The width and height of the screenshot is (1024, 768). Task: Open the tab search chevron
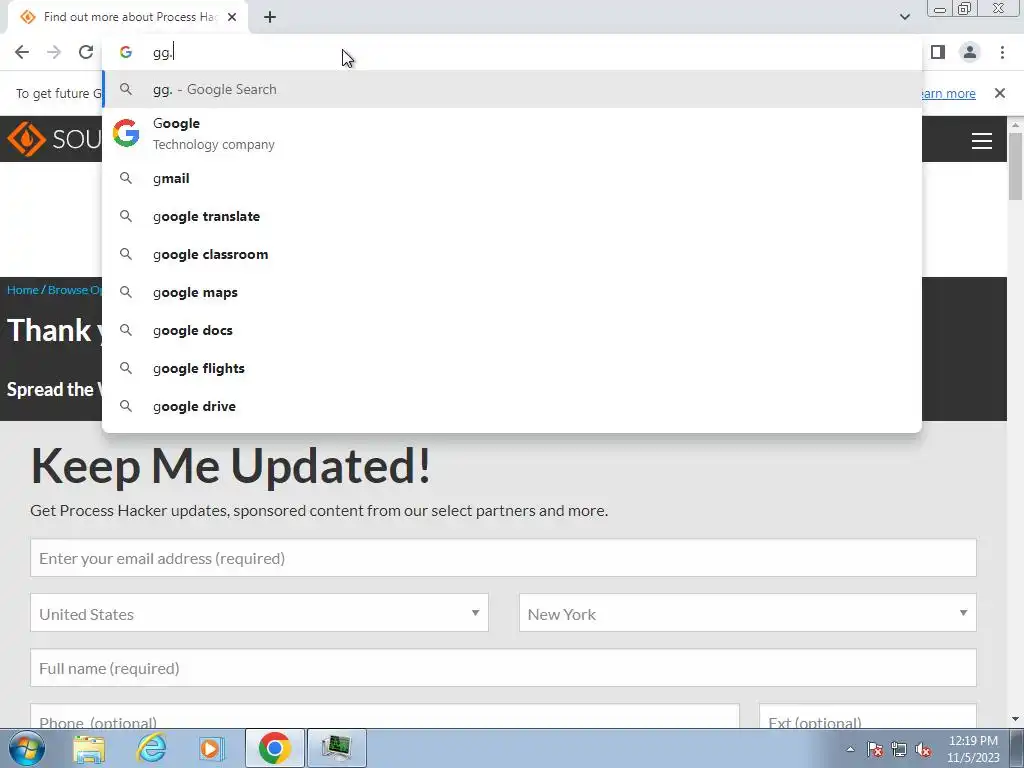tap(904, 17)
